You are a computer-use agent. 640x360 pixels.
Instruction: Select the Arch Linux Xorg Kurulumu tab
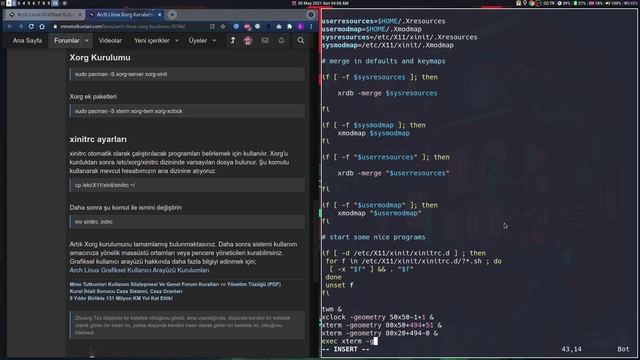coord(124,15)
